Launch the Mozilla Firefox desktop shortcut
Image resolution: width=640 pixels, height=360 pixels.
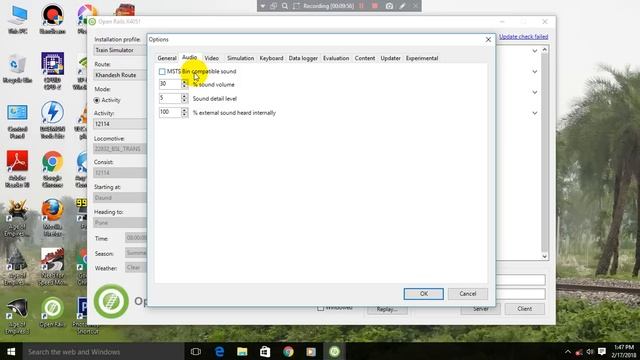[x=52, y=218]
